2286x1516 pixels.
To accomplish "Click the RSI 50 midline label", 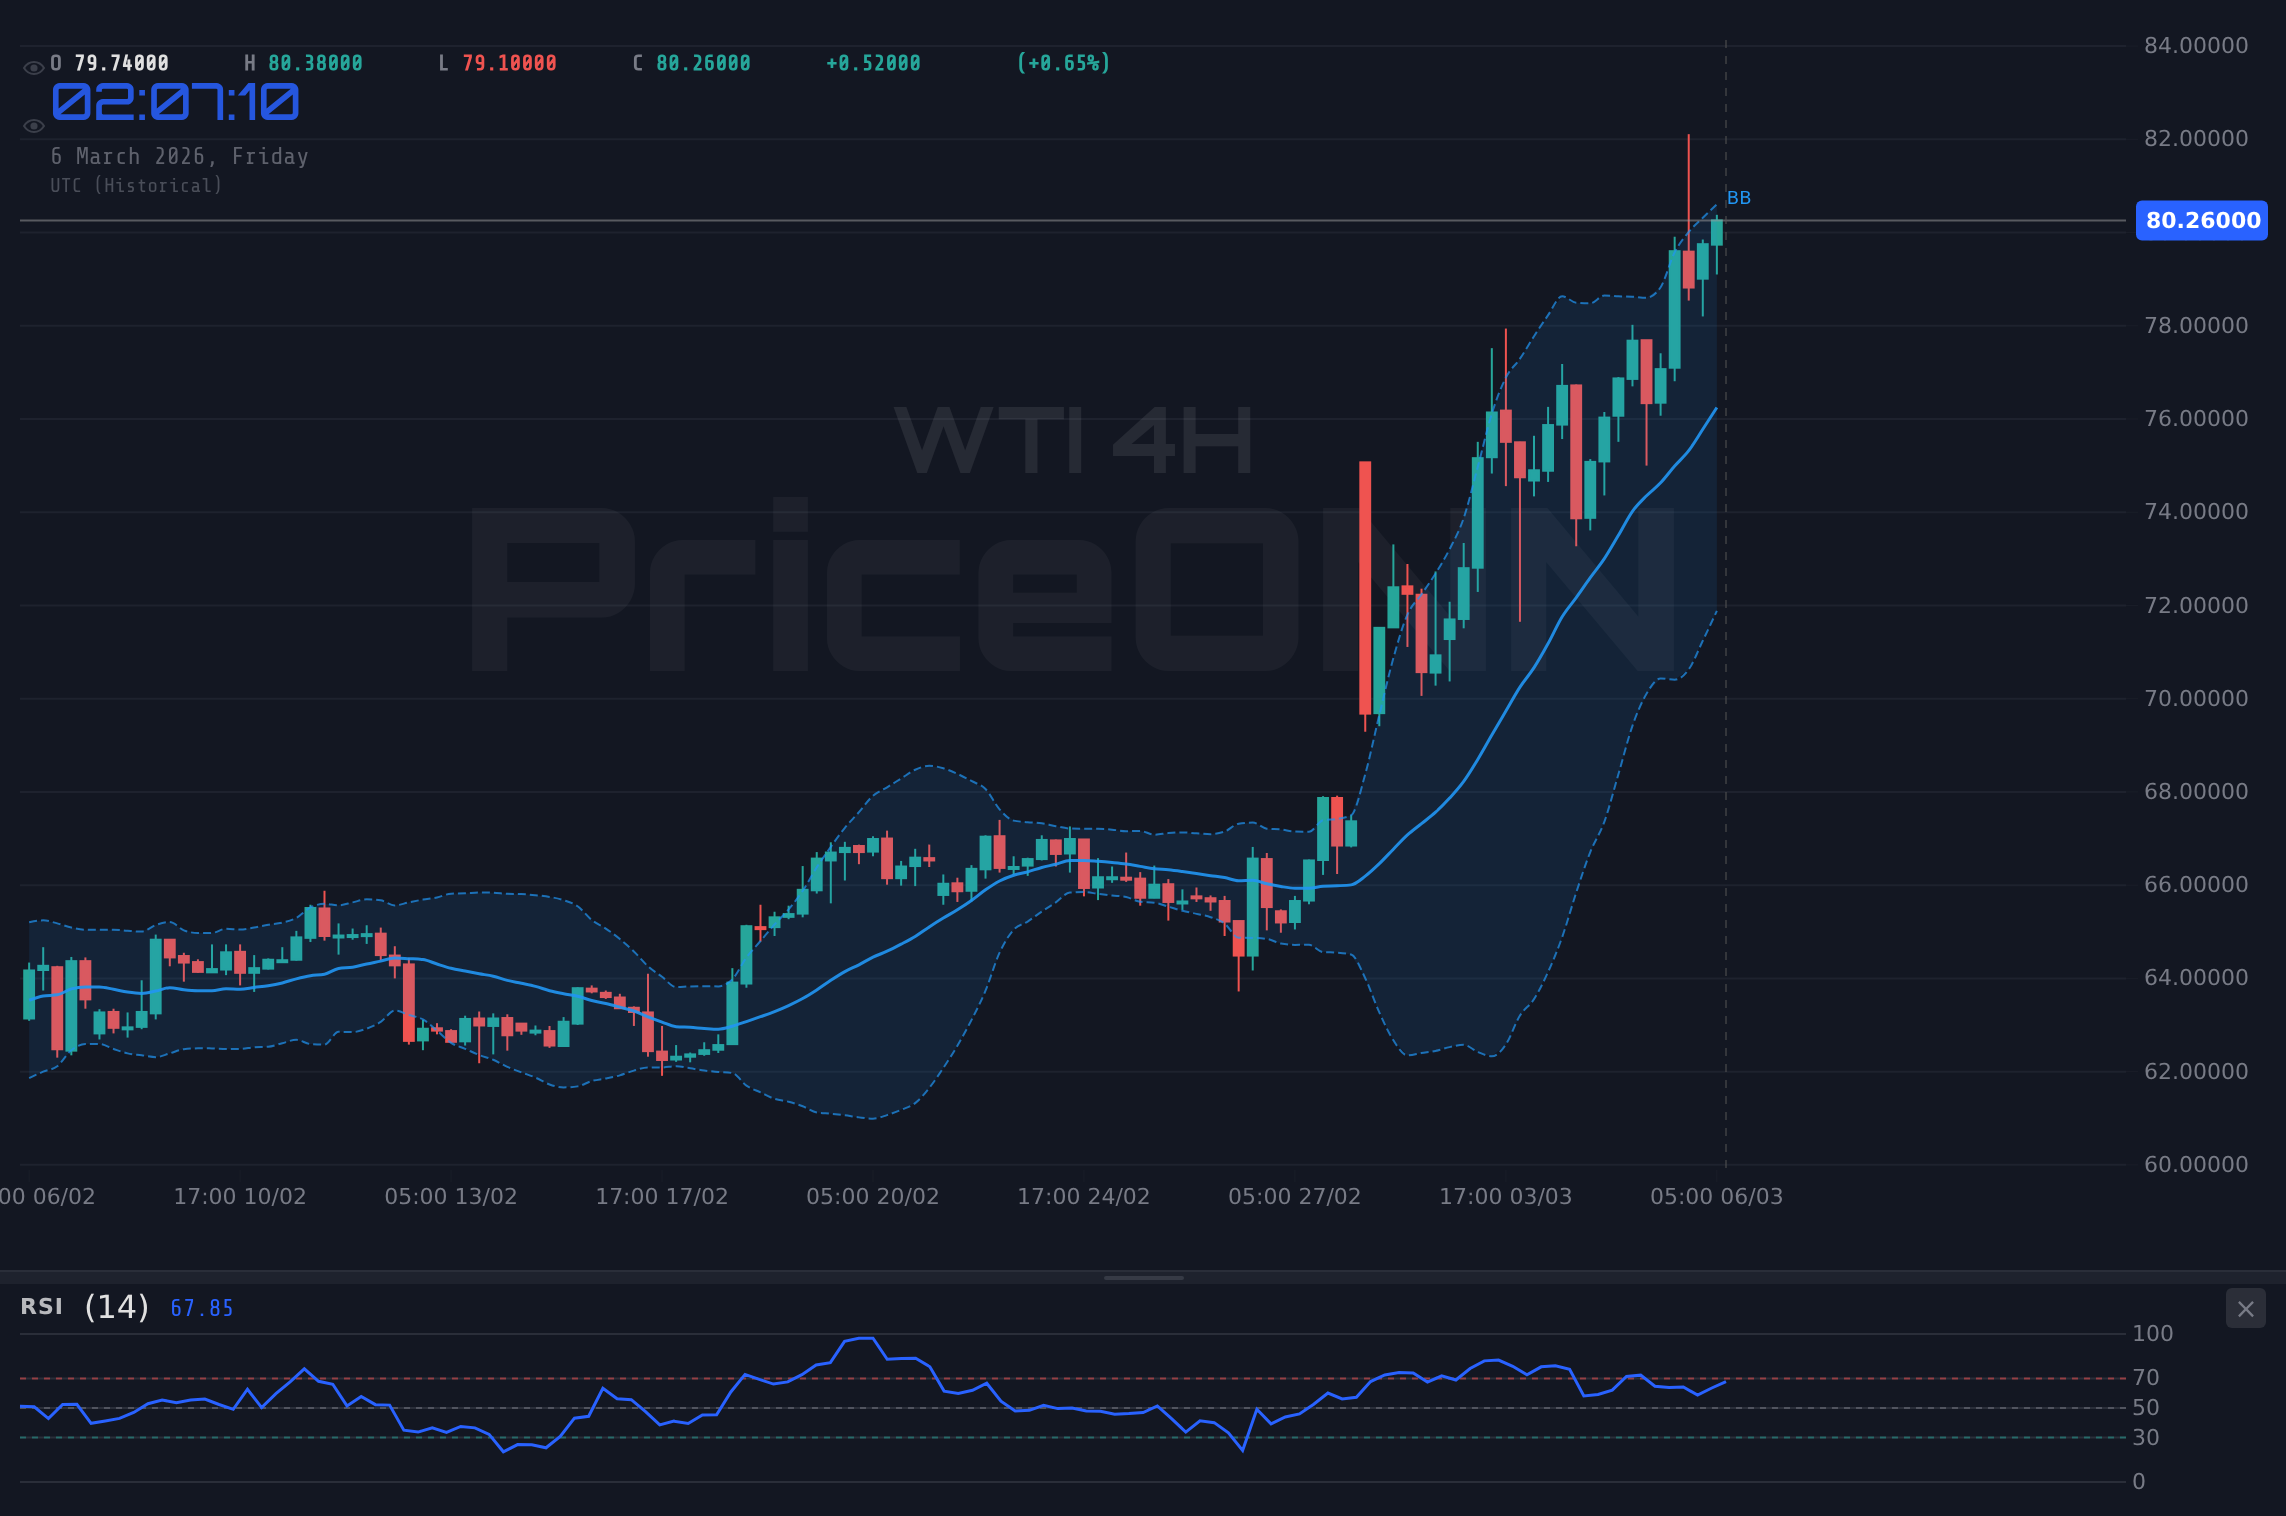I will (x=2146, y=1408).
